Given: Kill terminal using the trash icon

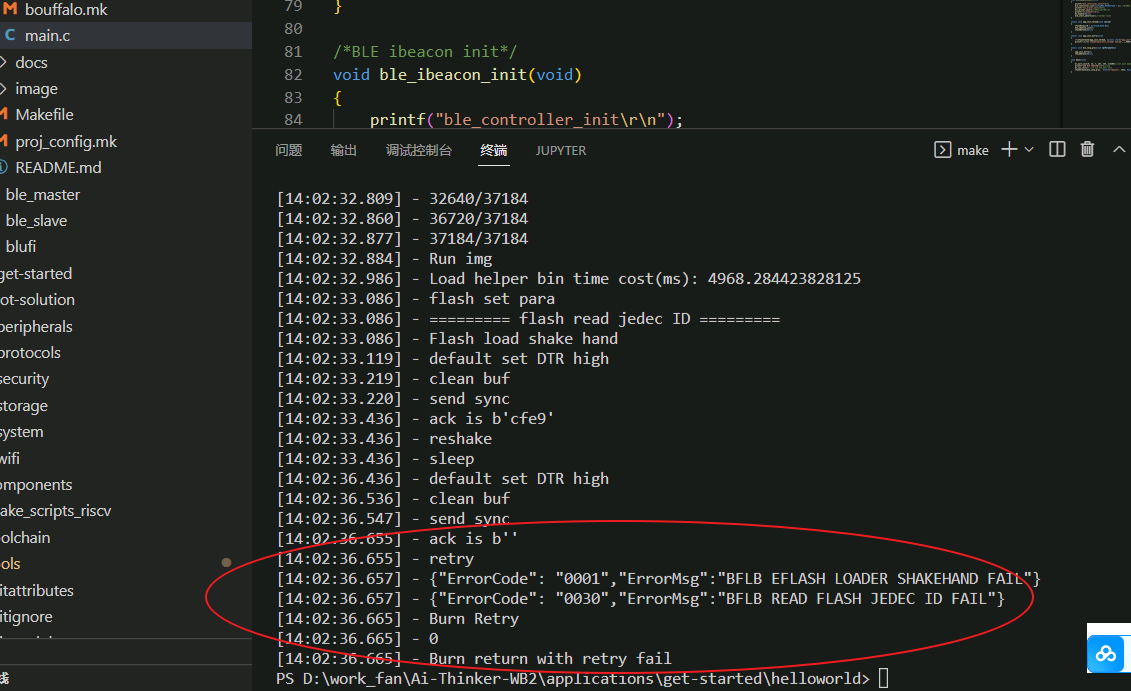Looking at the screenshot, I should pyautogui.click(x=1088, y=150).
